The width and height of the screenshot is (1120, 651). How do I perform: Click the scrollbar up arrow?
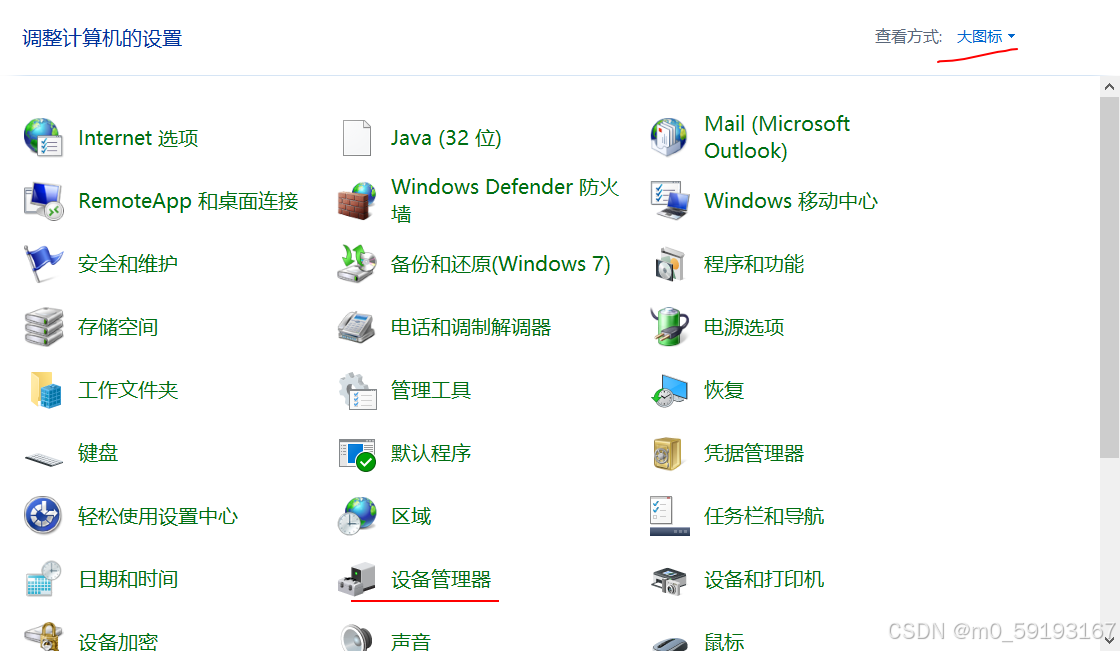pos(1109,86)
